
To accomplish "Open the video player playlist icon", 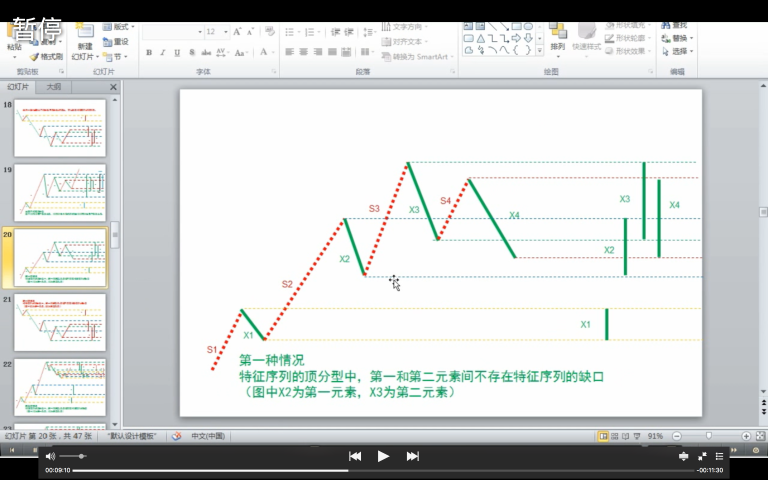I will point(719,456).
